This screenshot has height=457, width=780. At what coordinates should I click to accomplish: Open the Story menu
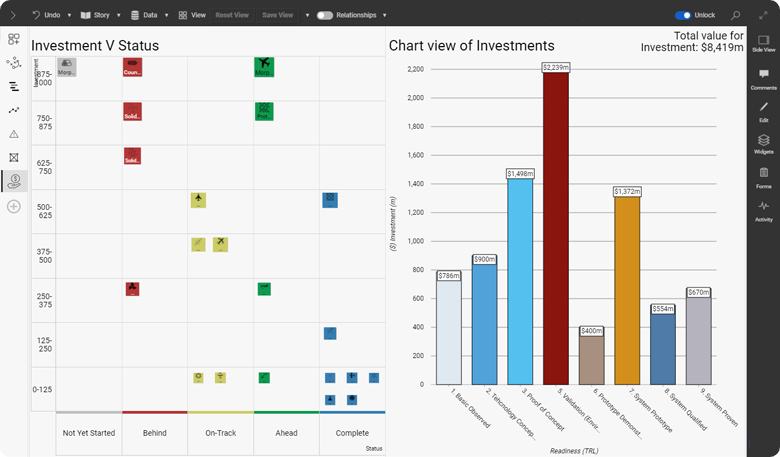96,16
